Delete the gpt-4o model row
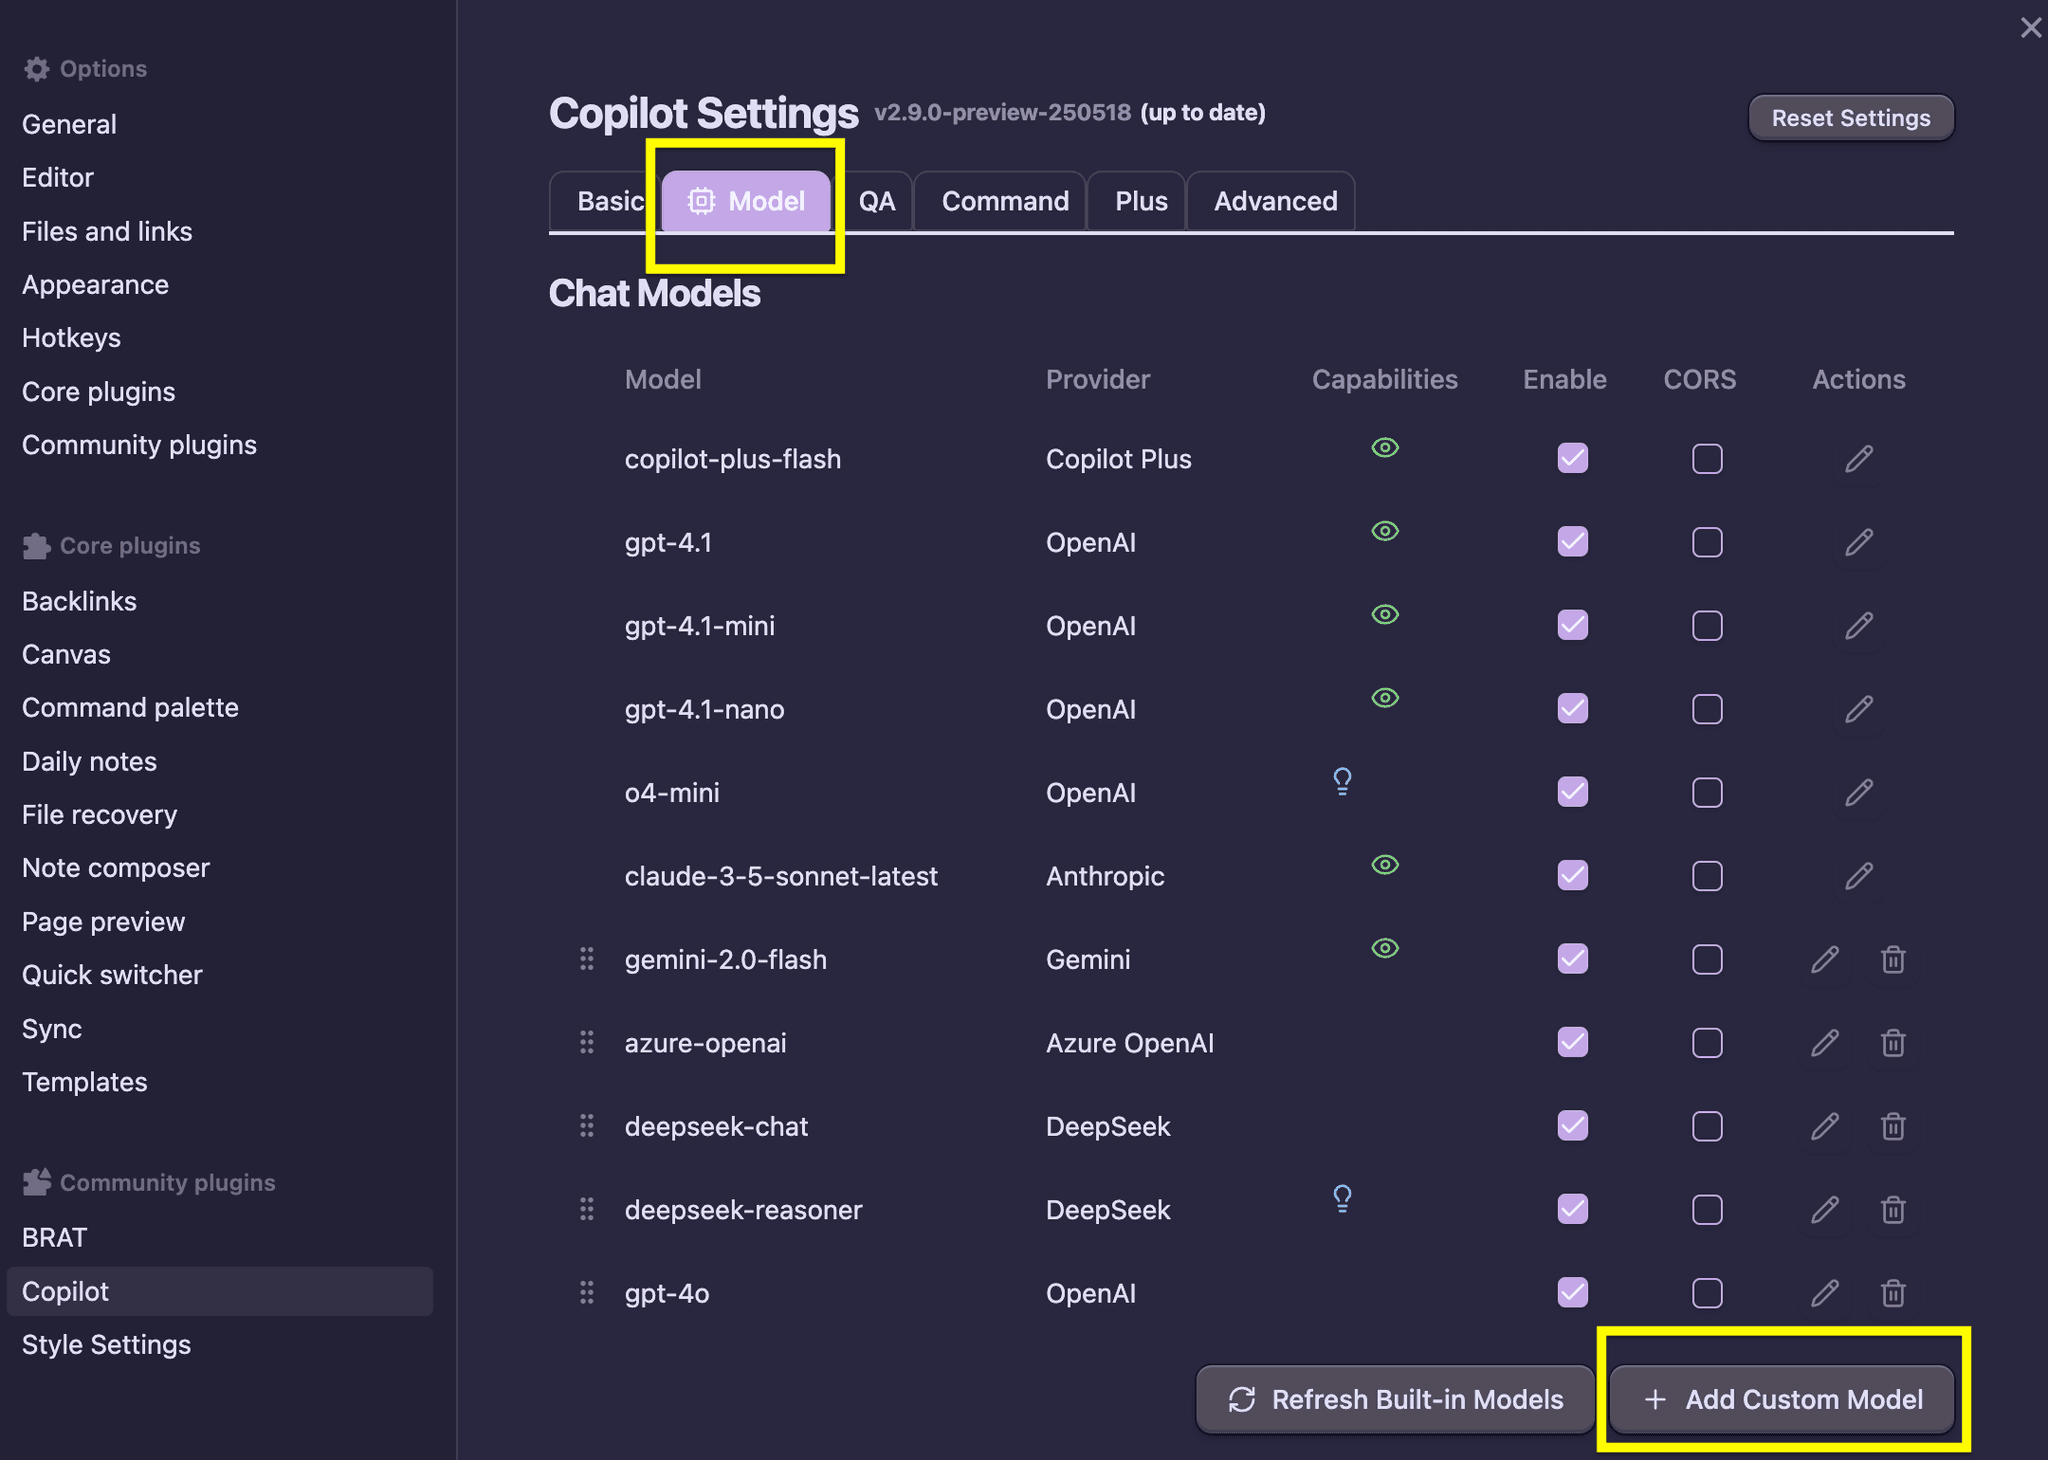 1893,1293
